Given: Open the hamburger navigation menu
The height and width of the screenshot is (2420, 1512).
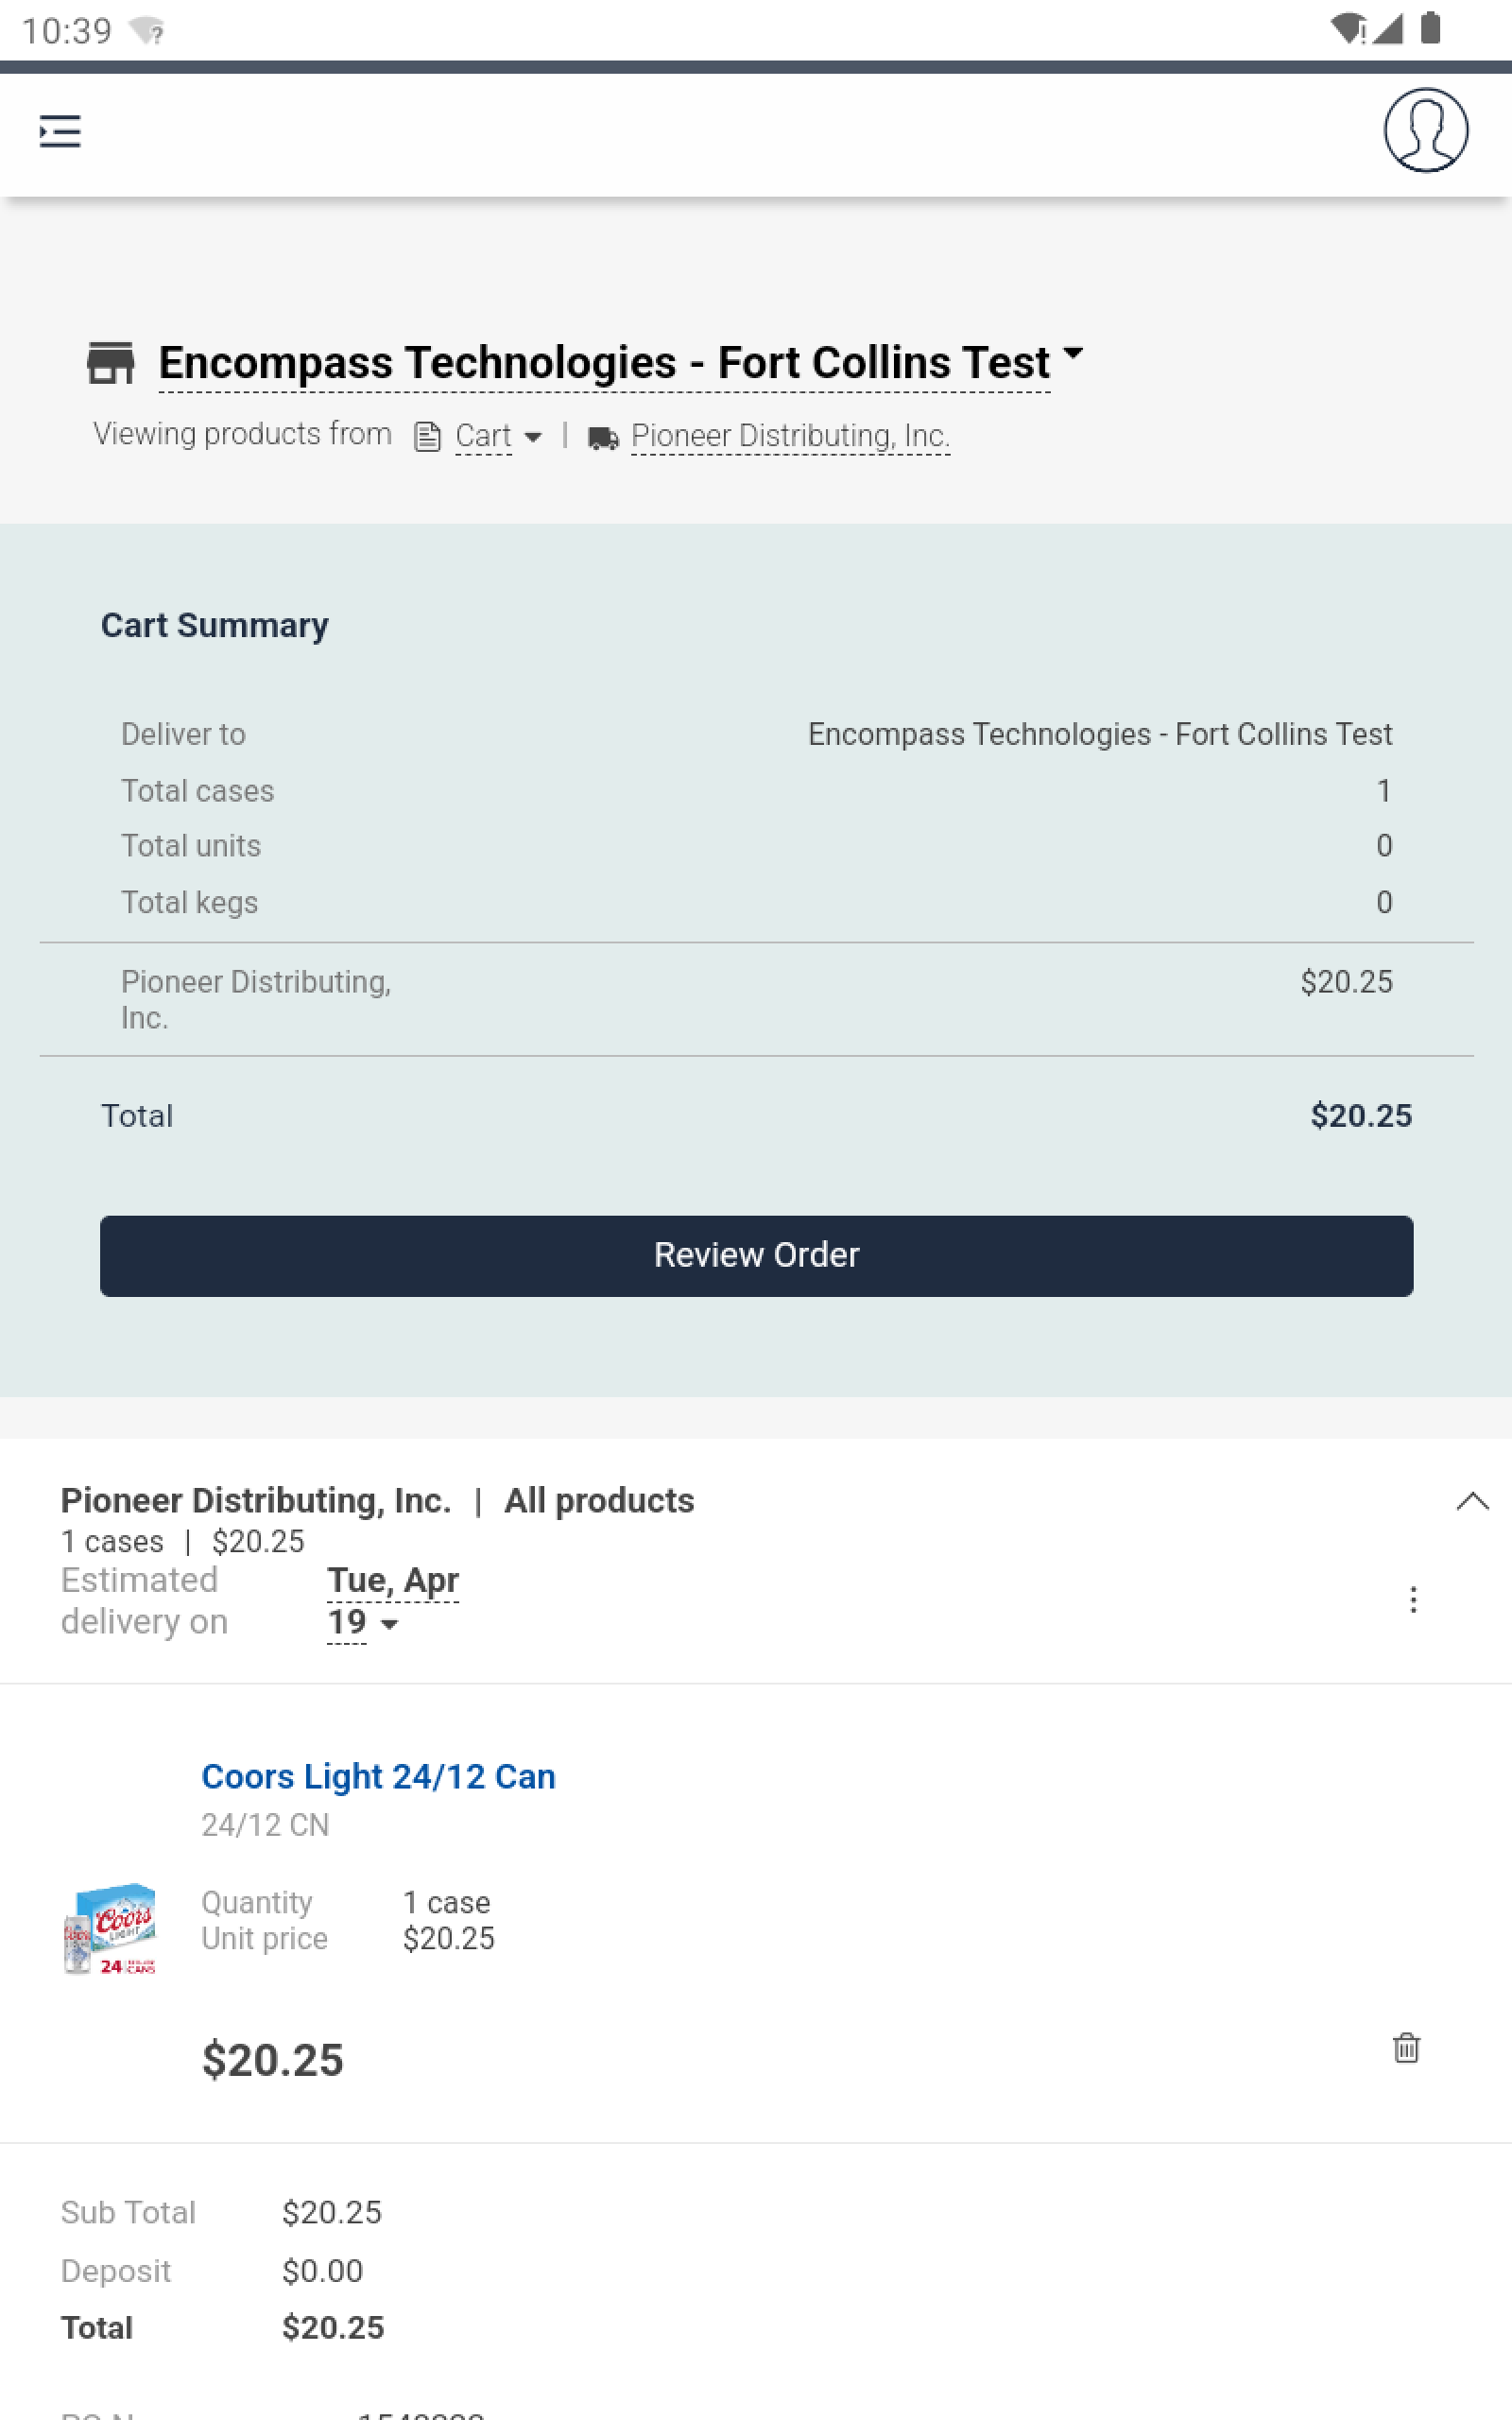Looking at the screenshot, I should coord(60,131).
